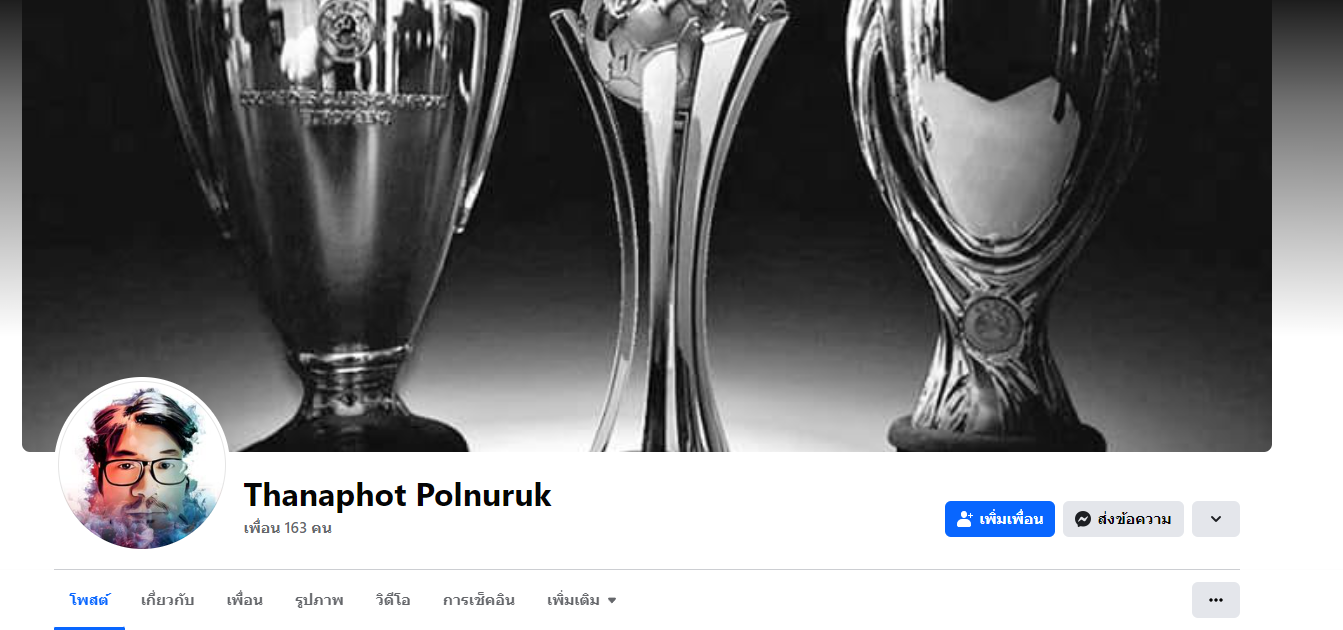
Task: Expand the chevron dropdown beside ส่งข้อความ
Action: 1216,519
